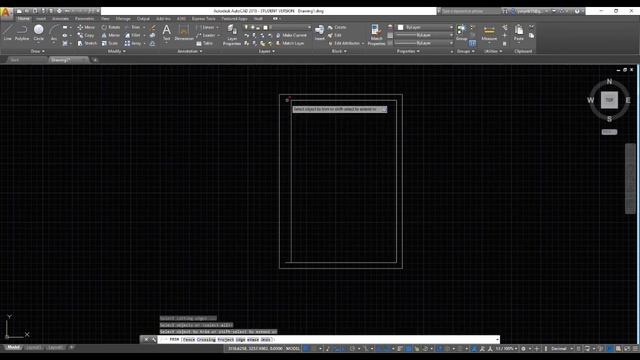
Task: Open the Output ribbon tab
Action: (x=143, y=19)
